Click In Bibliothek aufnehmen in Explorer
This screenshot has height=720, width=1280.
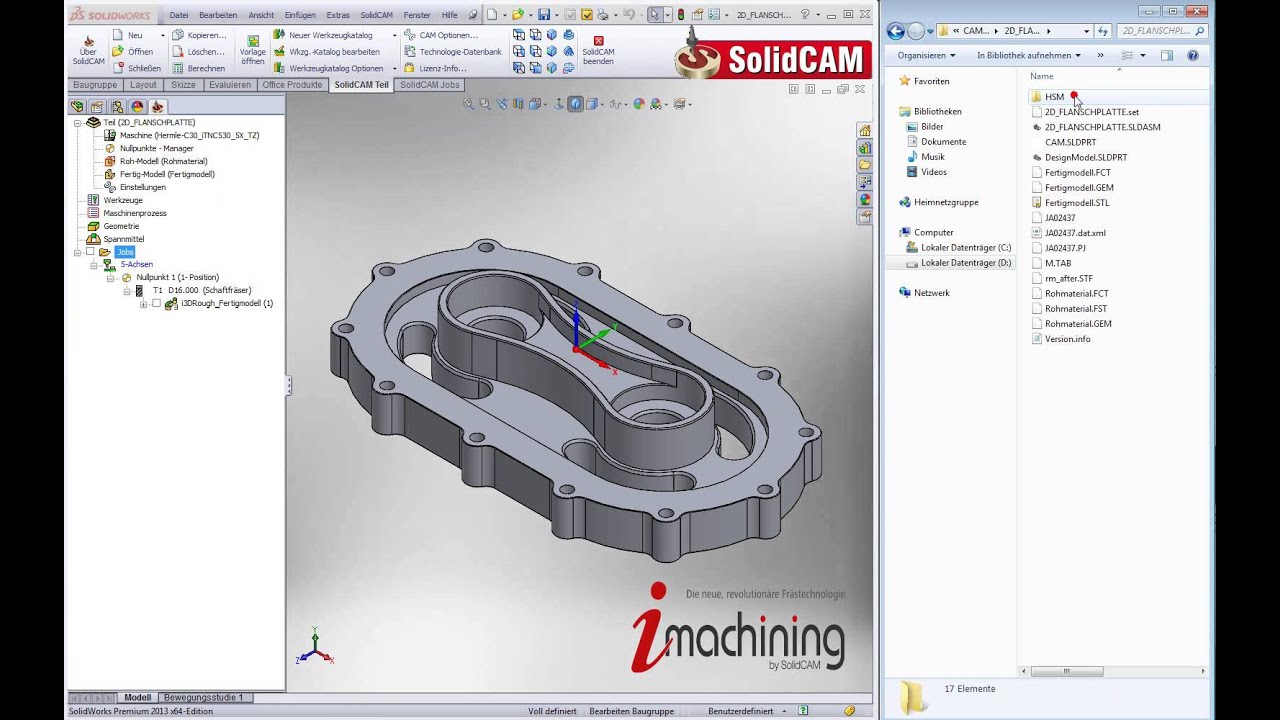click(x=1028, y=56)
